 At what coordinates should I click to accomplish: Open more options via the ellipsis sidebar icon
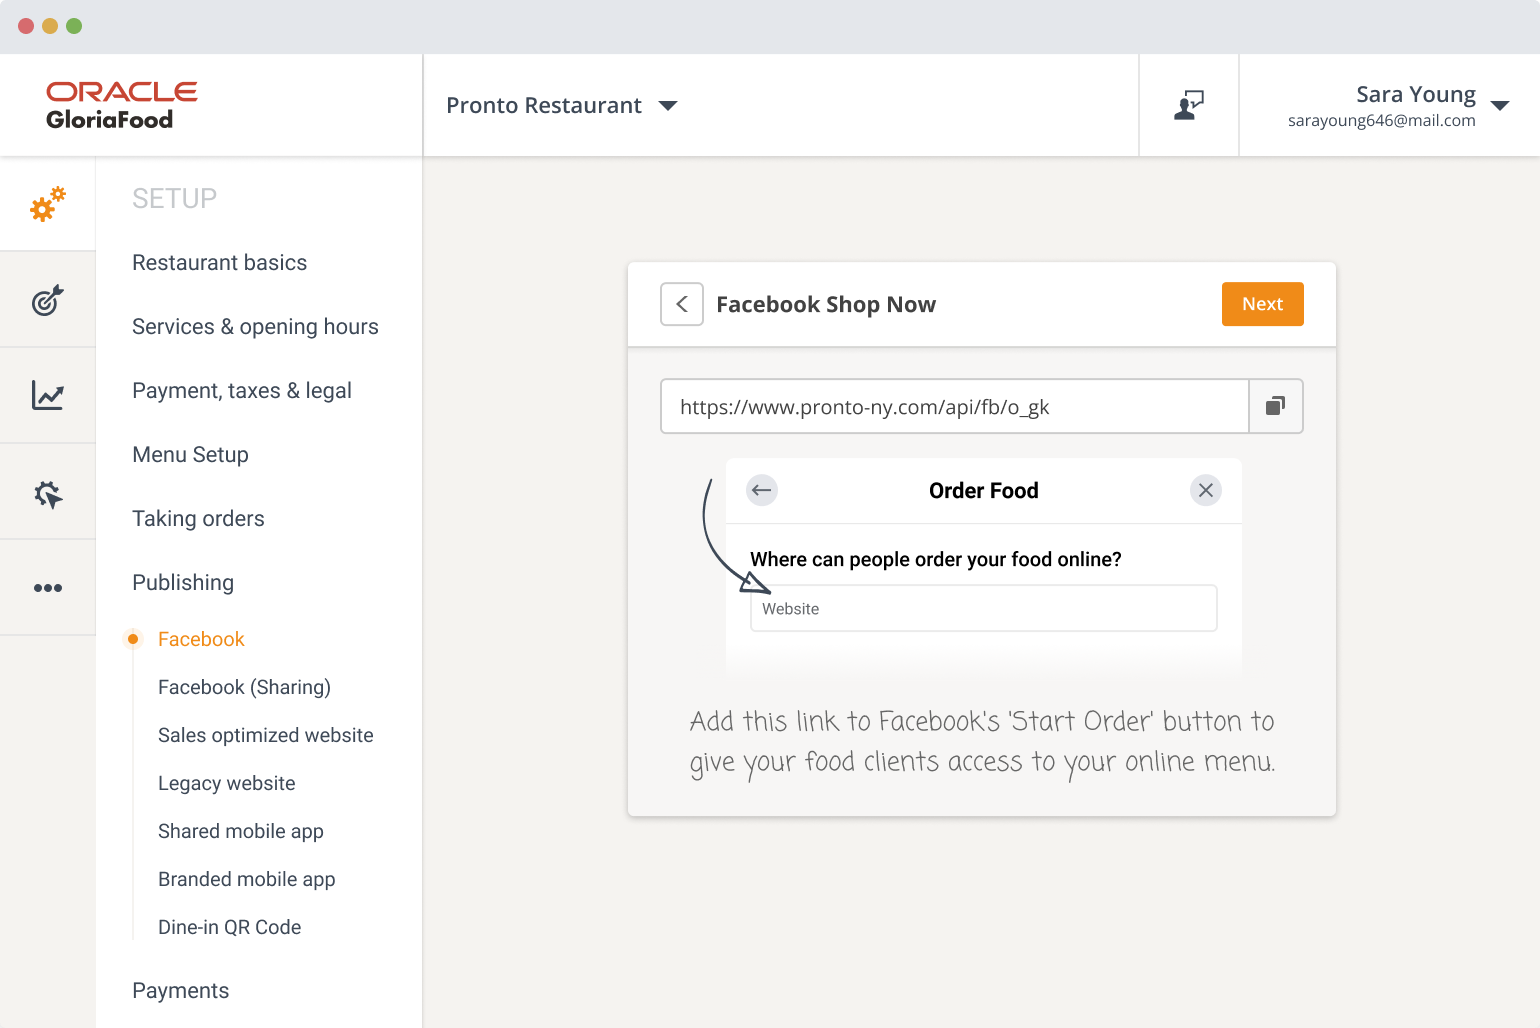pos(47,587)
